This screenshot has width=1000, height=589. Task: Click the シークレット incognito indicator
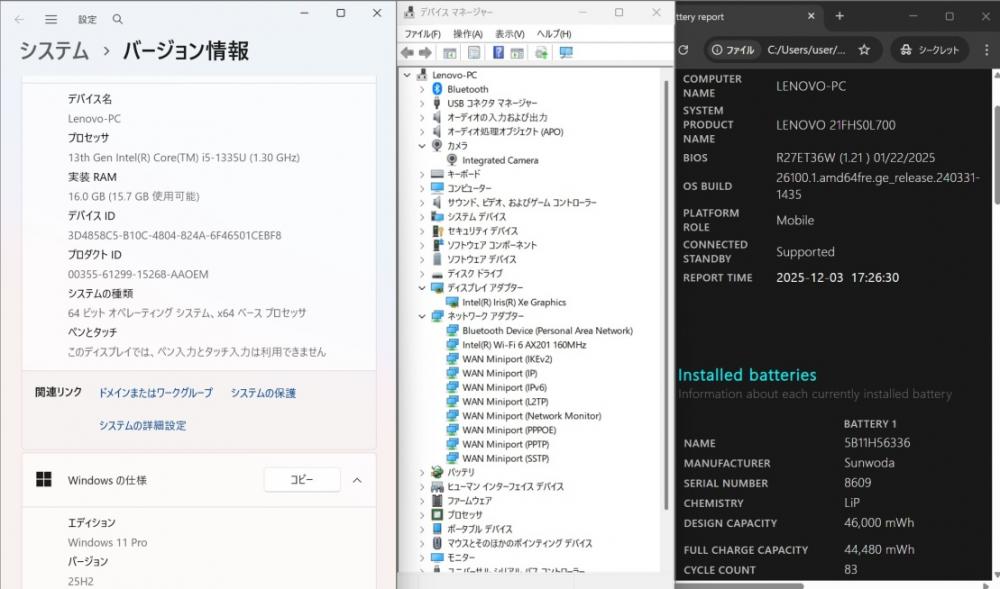pyautogui.click(x=930, y=50)
